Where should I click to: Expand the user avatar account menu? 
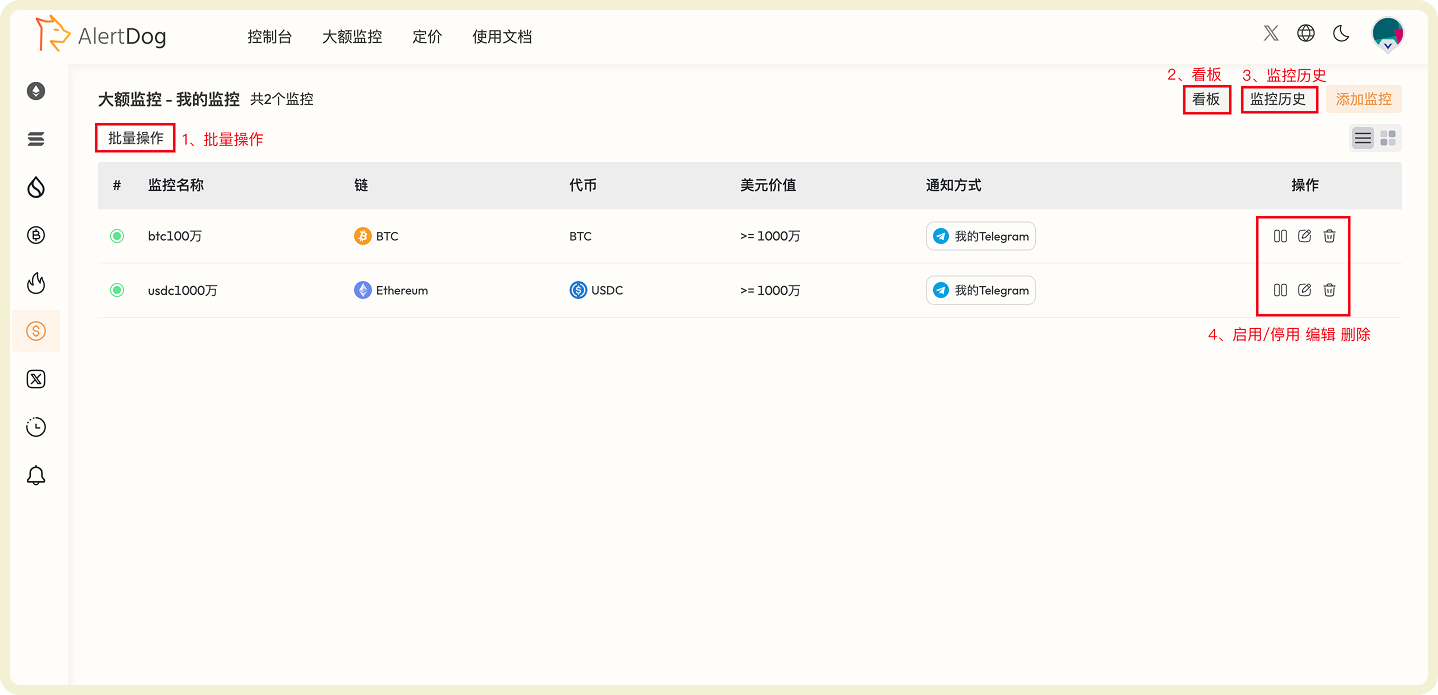tap(1387, 33)
